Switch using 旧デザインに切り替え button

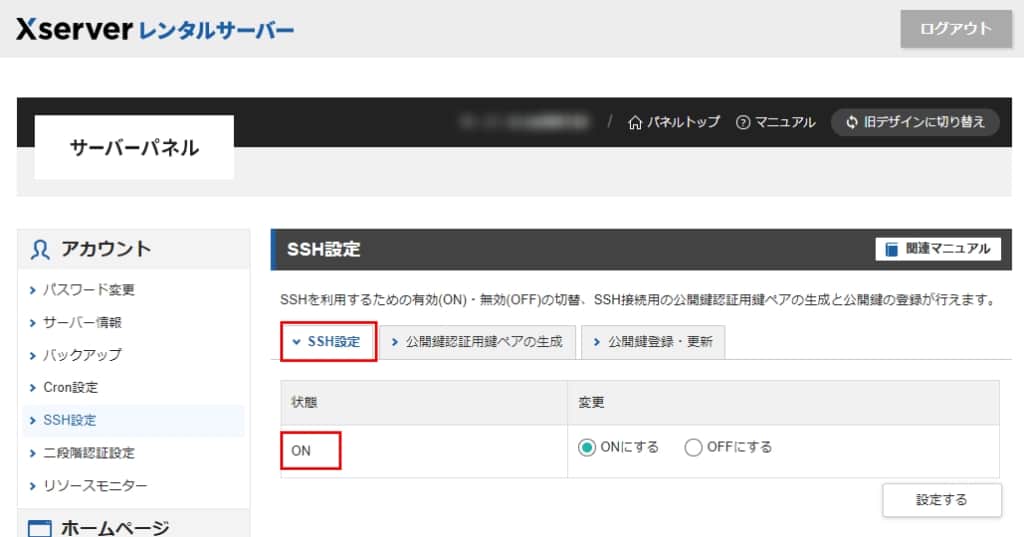(915, 122)
